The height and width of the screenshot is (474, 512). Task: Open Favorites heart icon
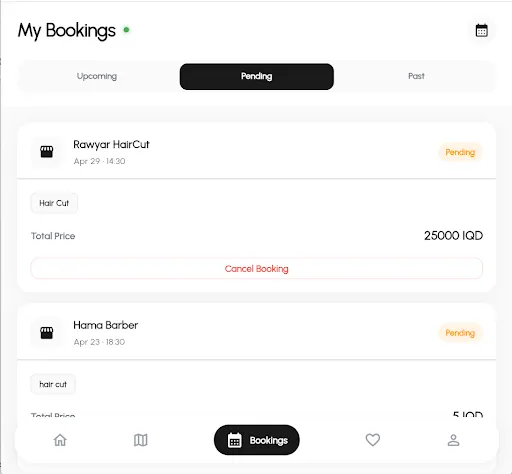(373, 440)
